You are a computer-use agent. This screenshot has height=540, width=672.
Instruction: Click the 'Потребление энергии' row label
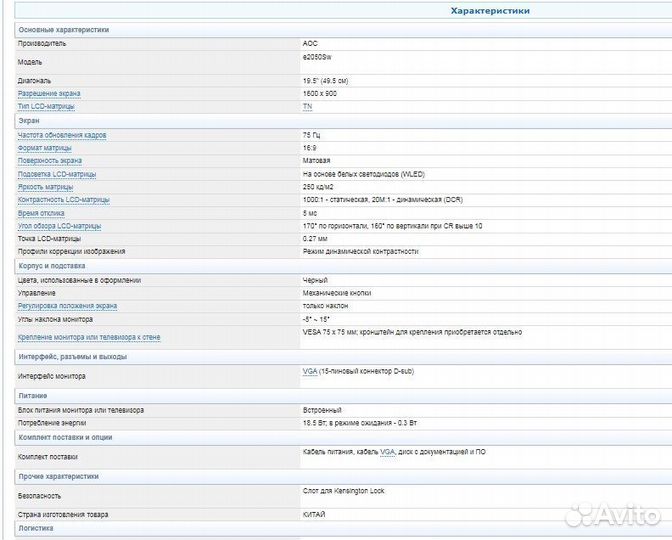pyautogui.click(x=52, y=423)
